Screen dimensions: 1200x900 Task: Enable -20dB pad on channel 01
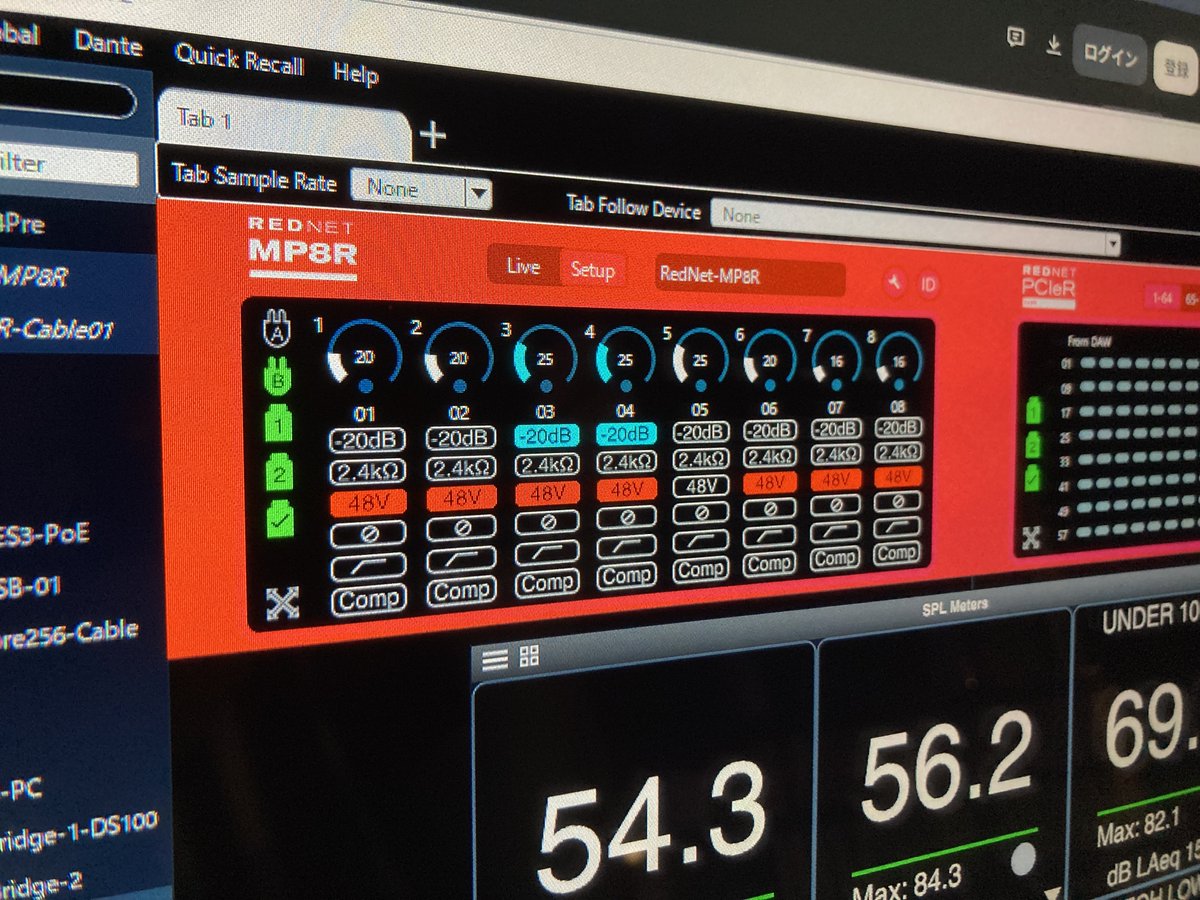[x=366, y=439]
